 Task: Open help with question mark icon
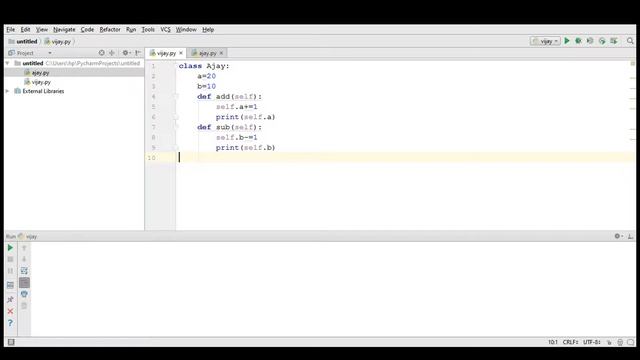coord(10,323)
